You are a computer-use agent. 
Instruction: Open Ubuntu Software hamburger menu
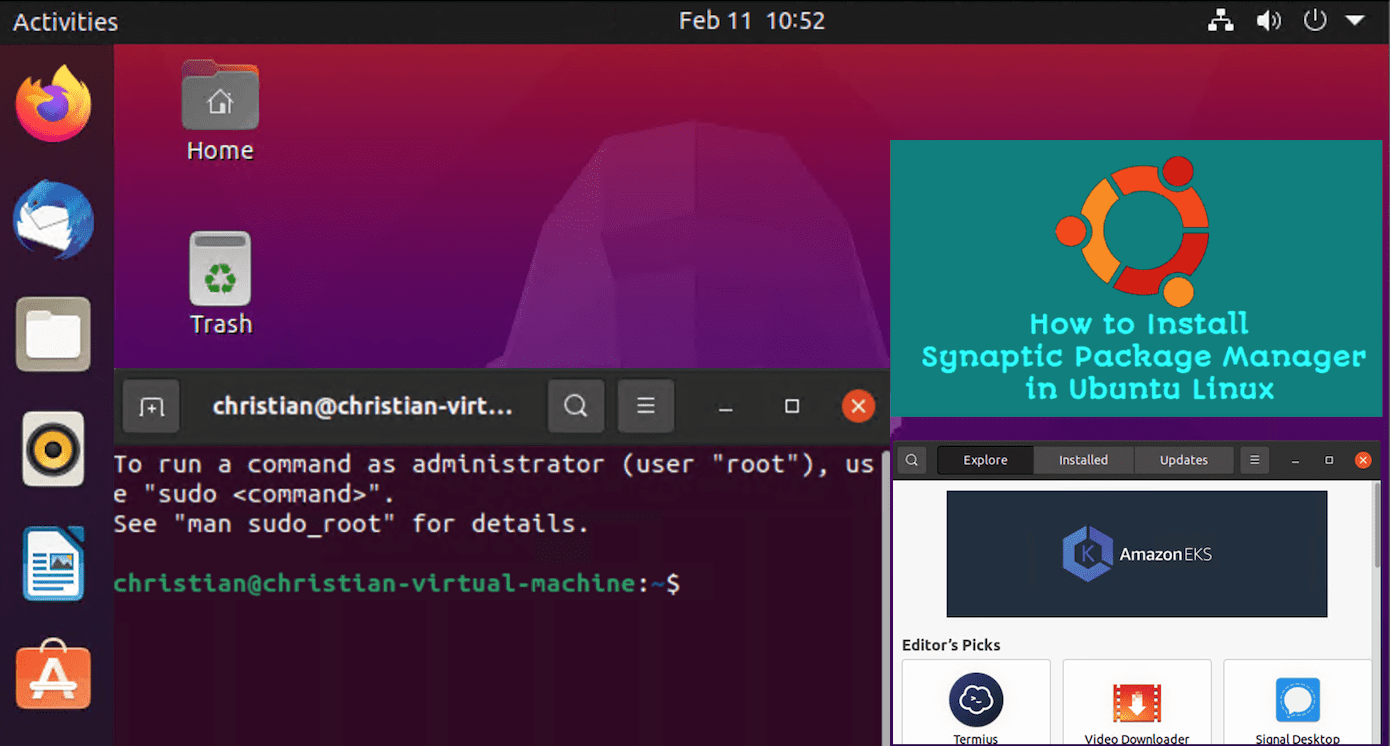coord(1255,460)
